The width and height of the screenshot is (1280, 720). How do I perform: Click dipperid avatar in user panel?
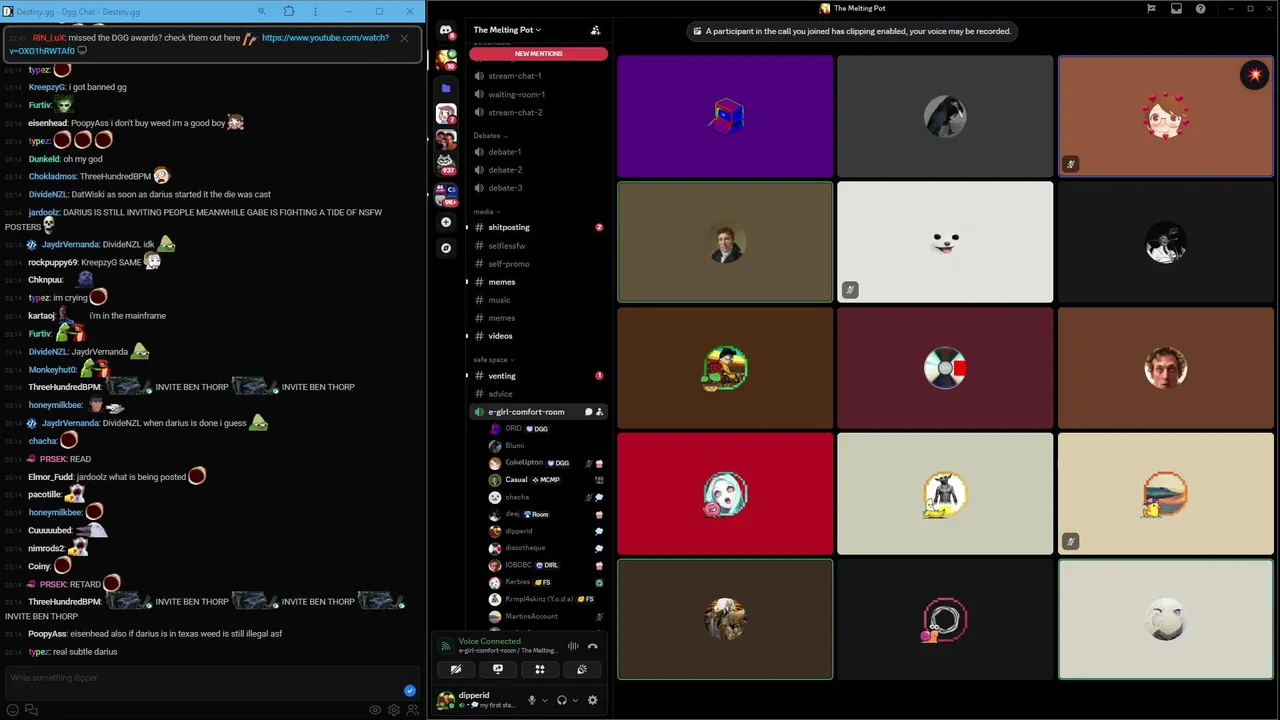tap(446, 700)
